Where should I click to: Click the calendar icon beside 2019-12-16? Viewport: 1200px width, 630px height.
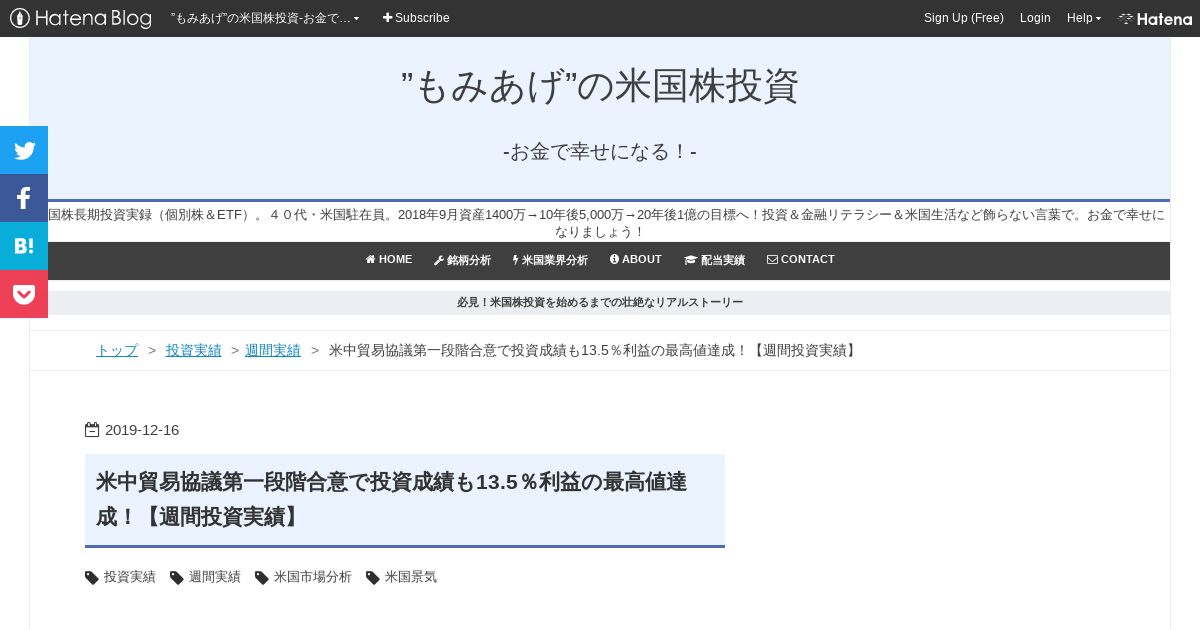pos(92,430)
